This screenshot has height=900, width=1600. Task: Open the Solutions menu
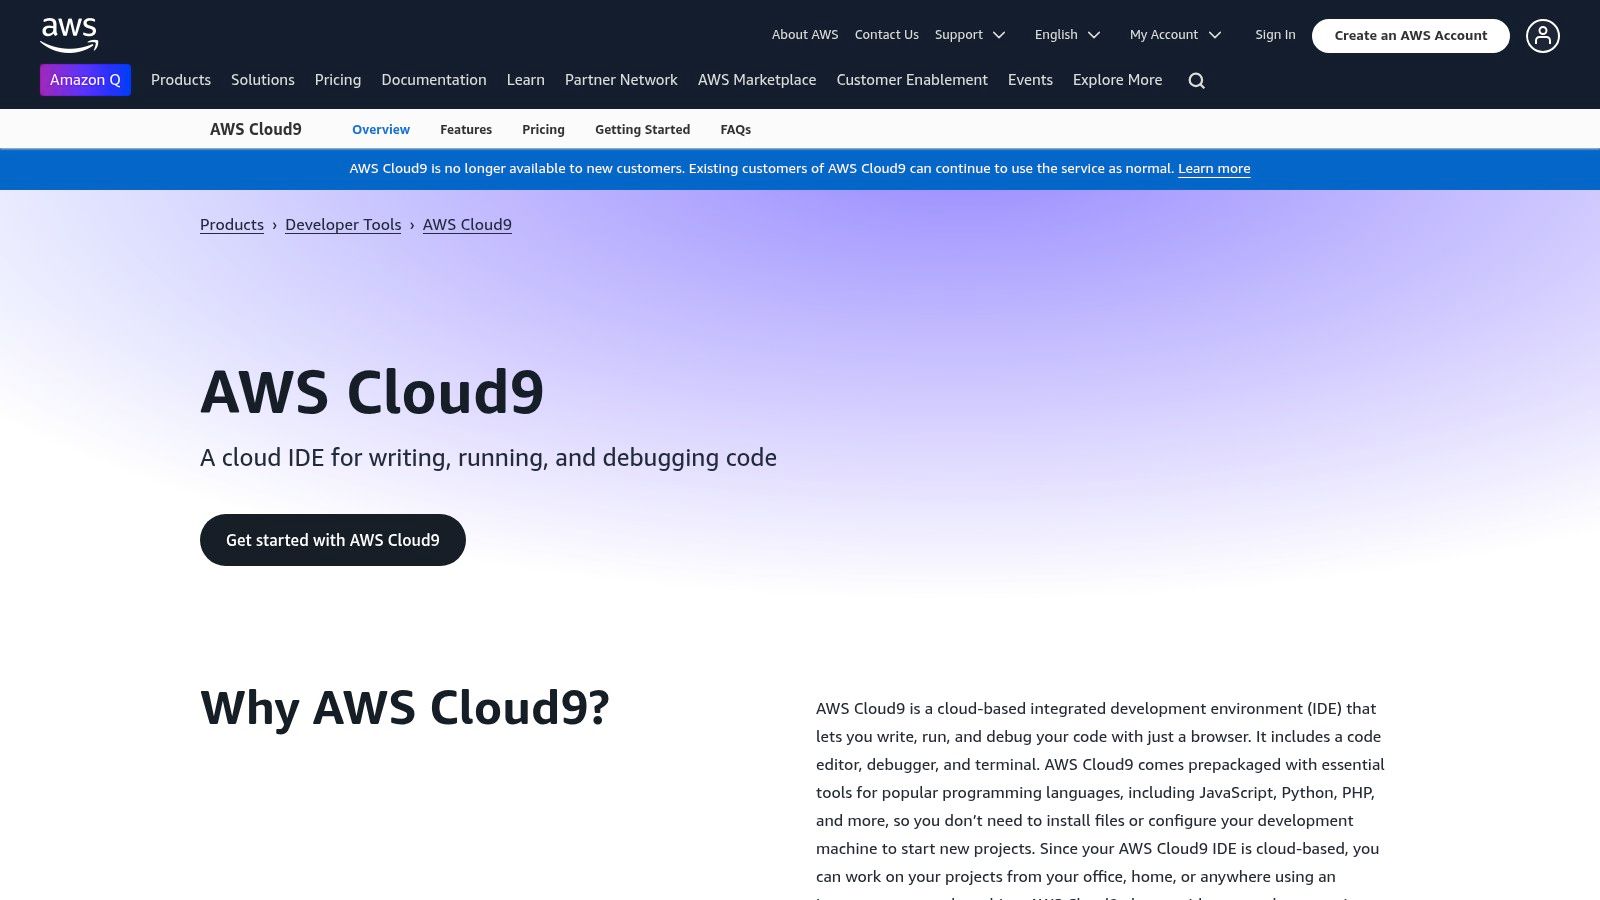click(x=263, y=80)
